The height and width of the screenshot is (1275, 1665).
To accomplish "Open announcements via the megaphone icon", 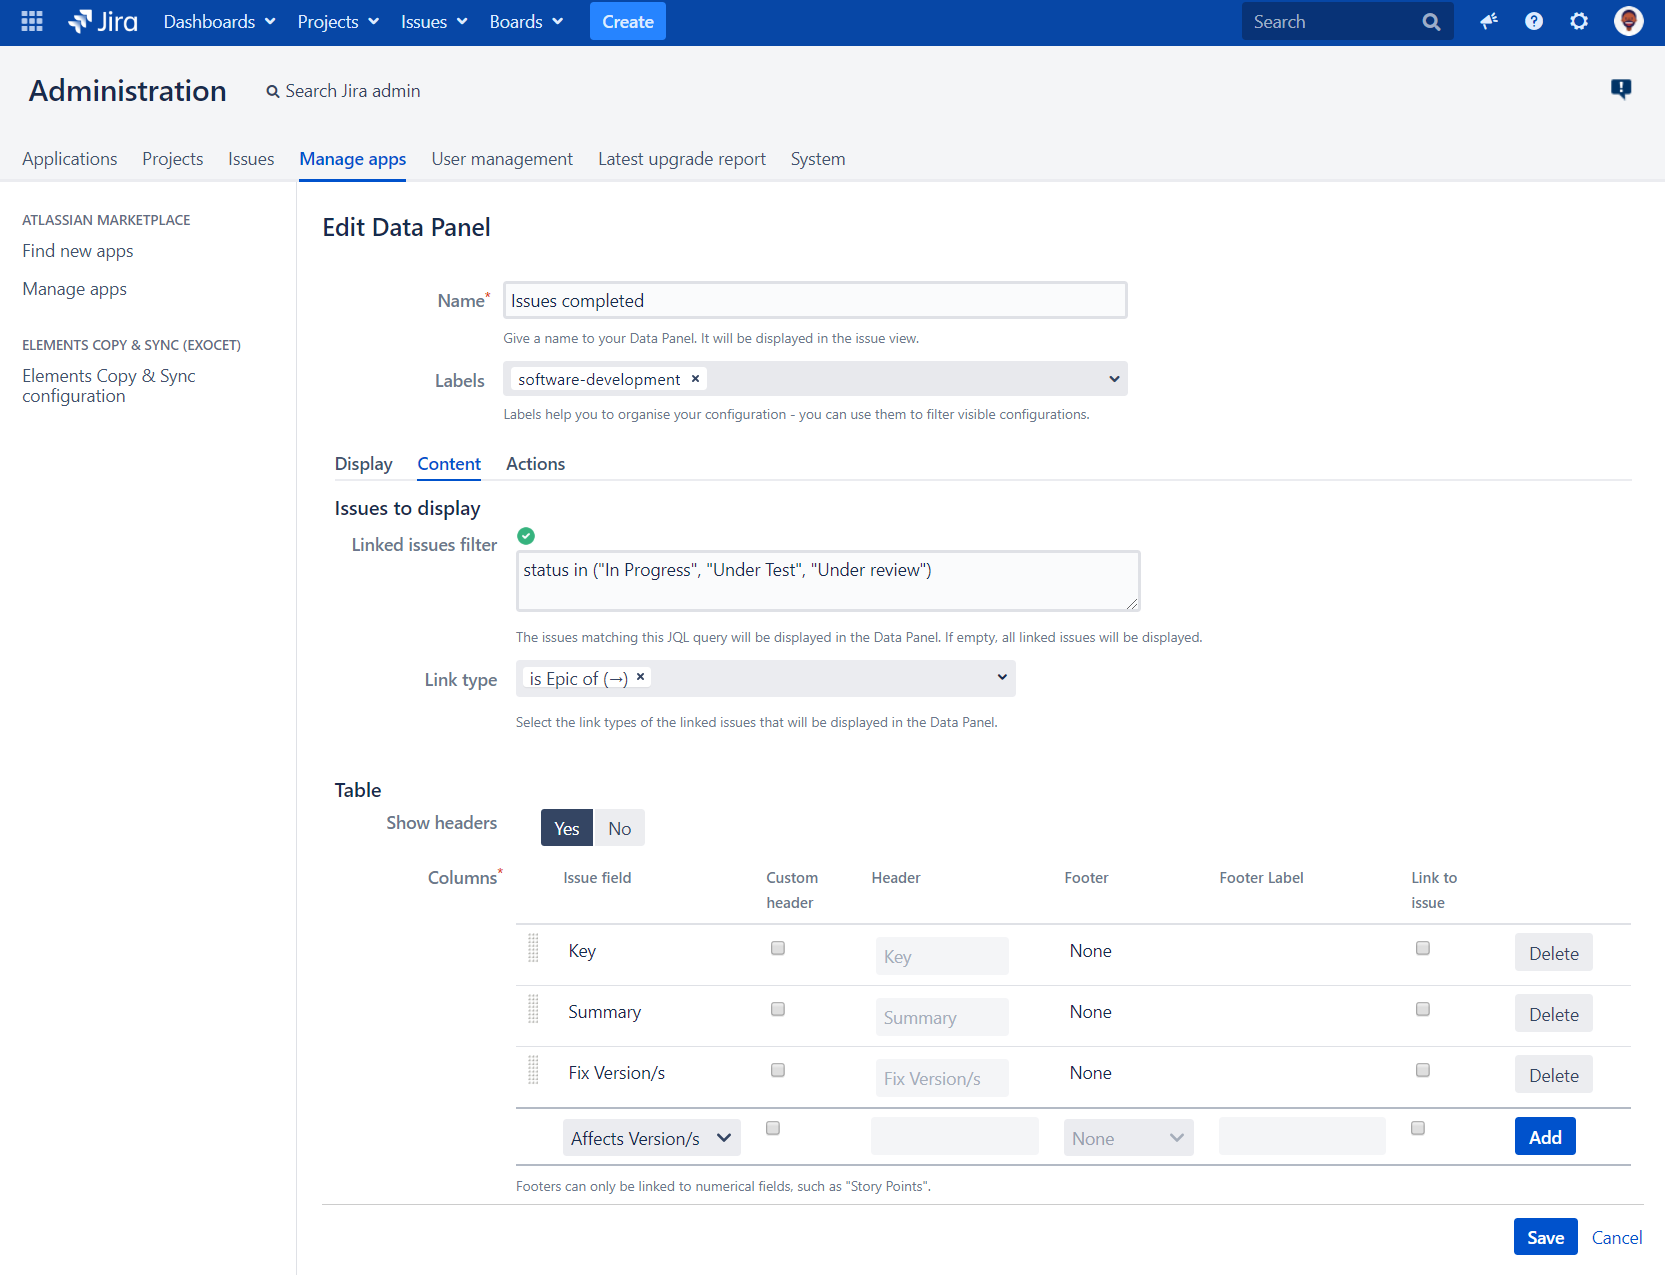I will pyautogui.click(x=1489, y=21).
